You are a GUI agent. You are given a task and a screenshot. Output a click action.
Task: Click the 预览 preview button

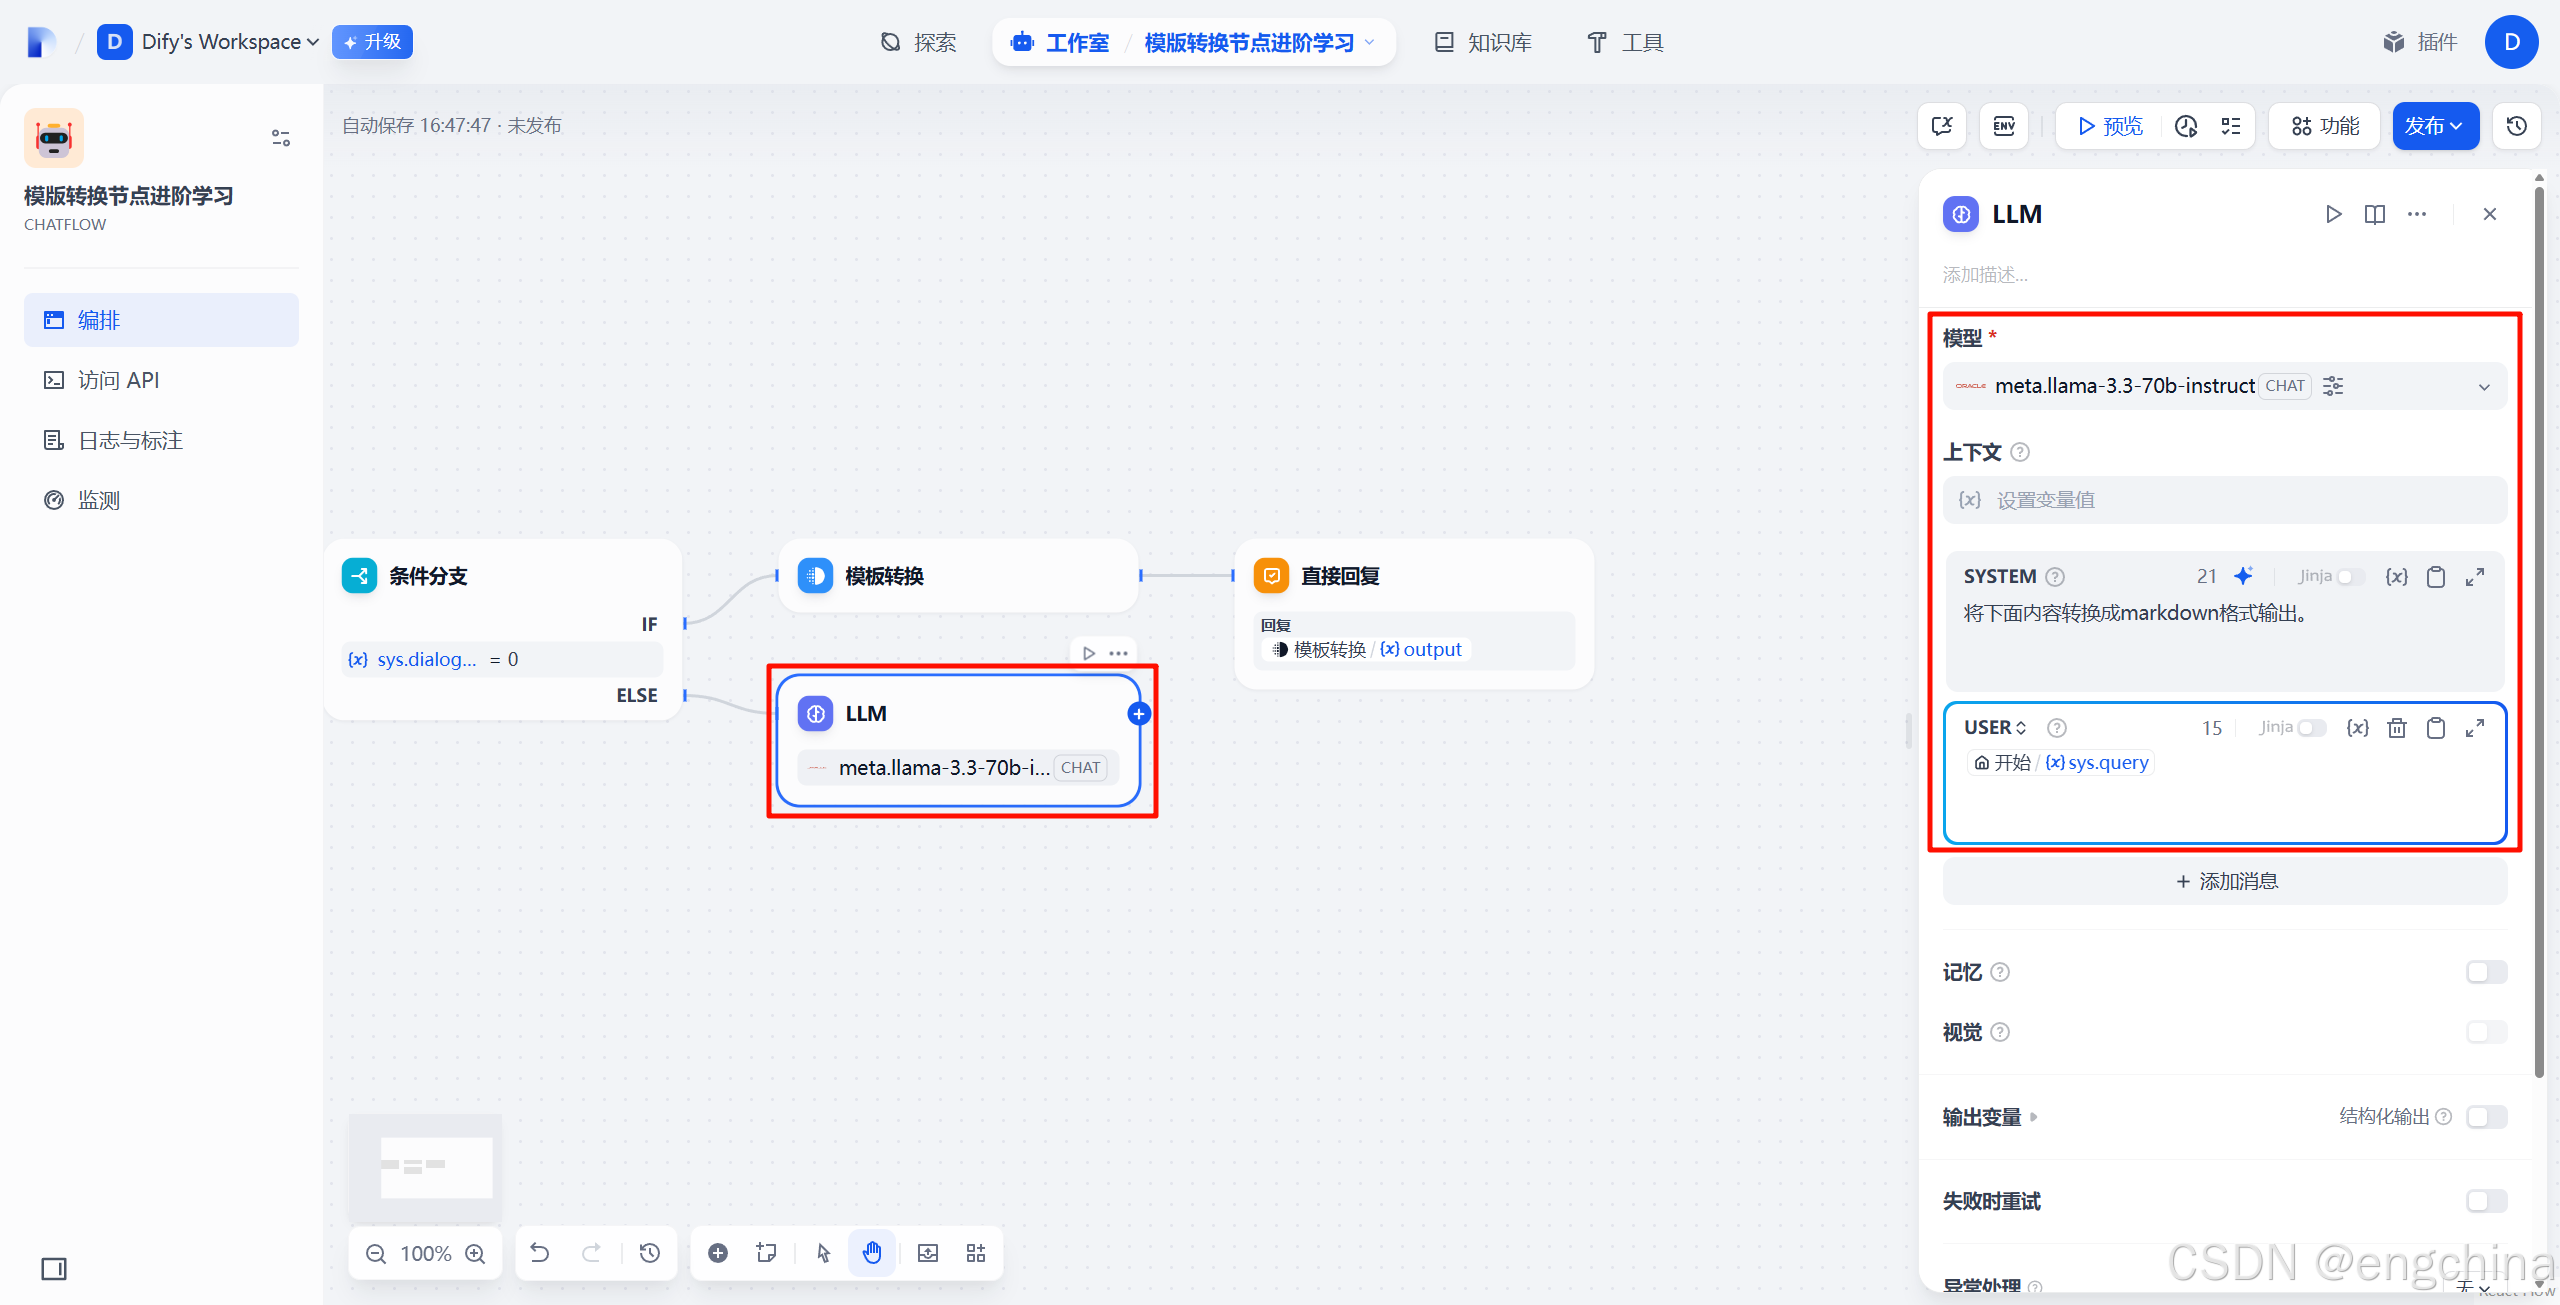[x=2110, y=126]
